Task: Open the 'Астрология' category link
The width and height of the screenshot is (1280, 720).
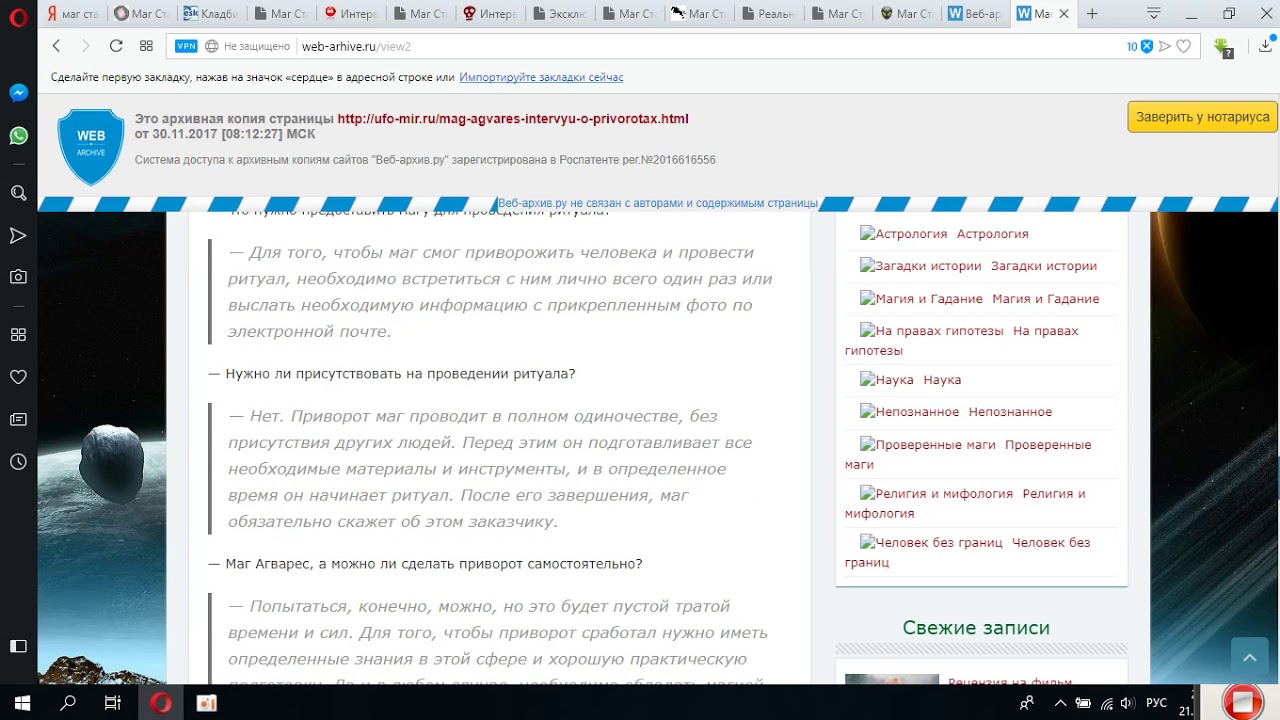Action: (x=992, y=233)
